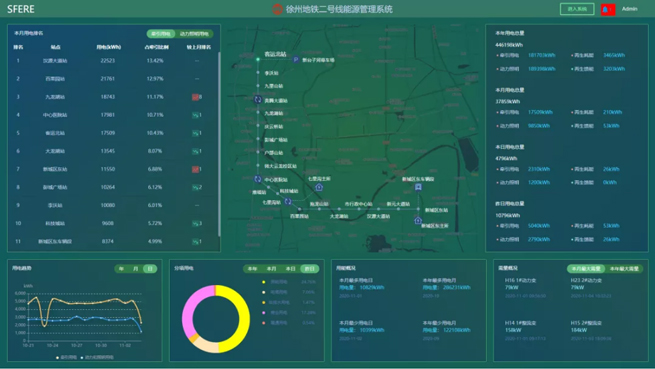Screen dimensions: 655x369
Task: Open the red notification bell icon
Action: click(607, 9)
